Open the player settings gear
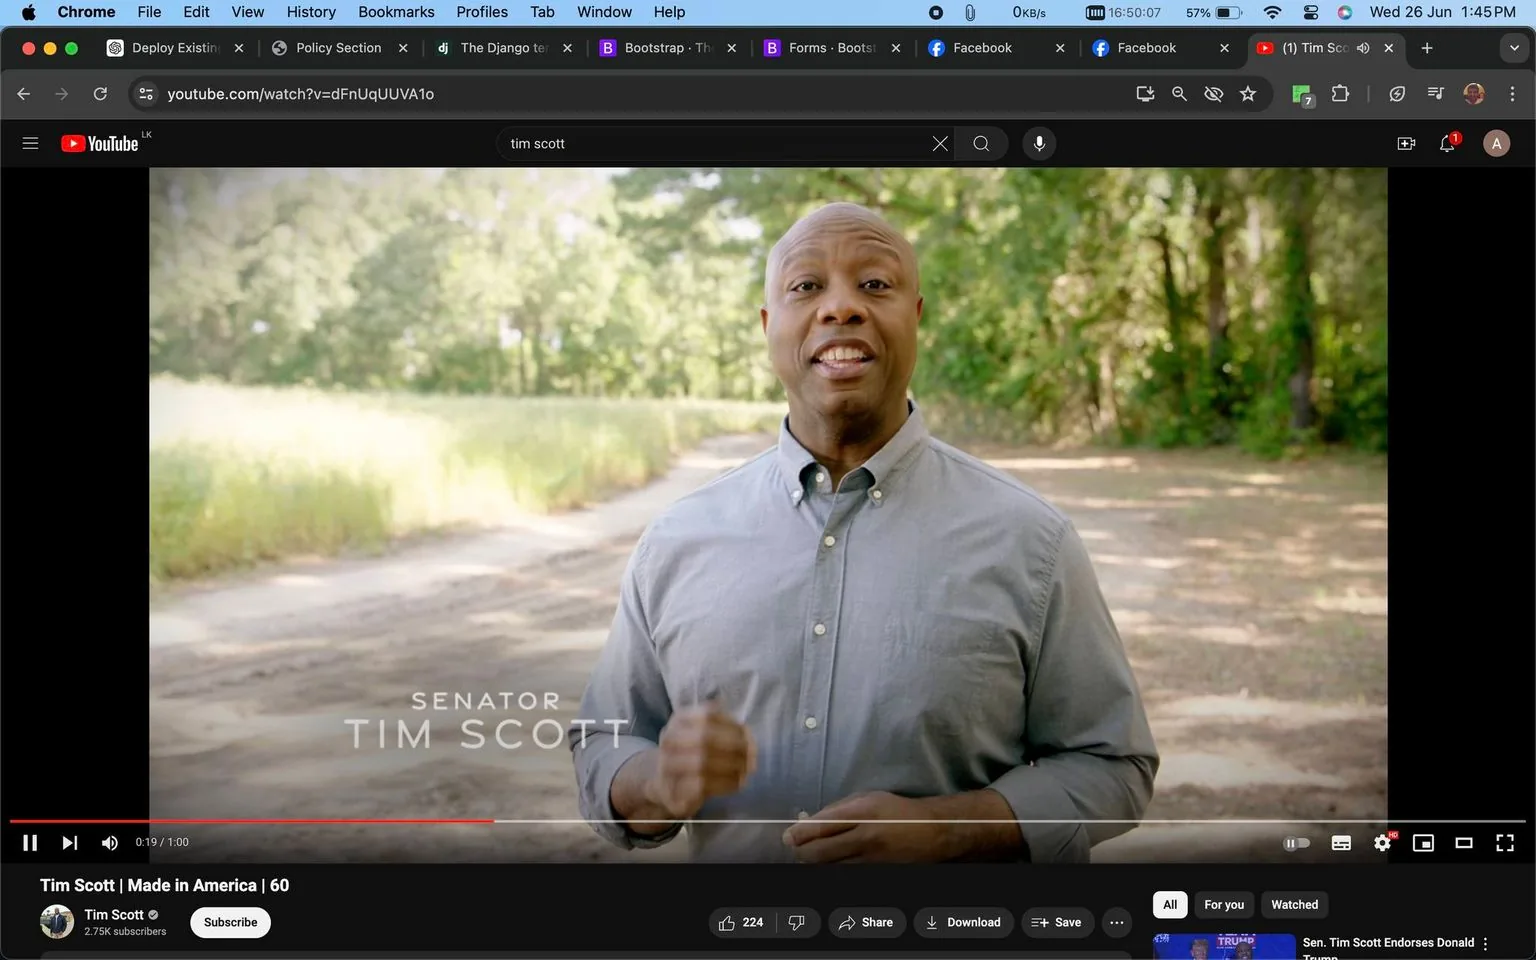Viewport: 1536px width, 960px height. 1382,843
